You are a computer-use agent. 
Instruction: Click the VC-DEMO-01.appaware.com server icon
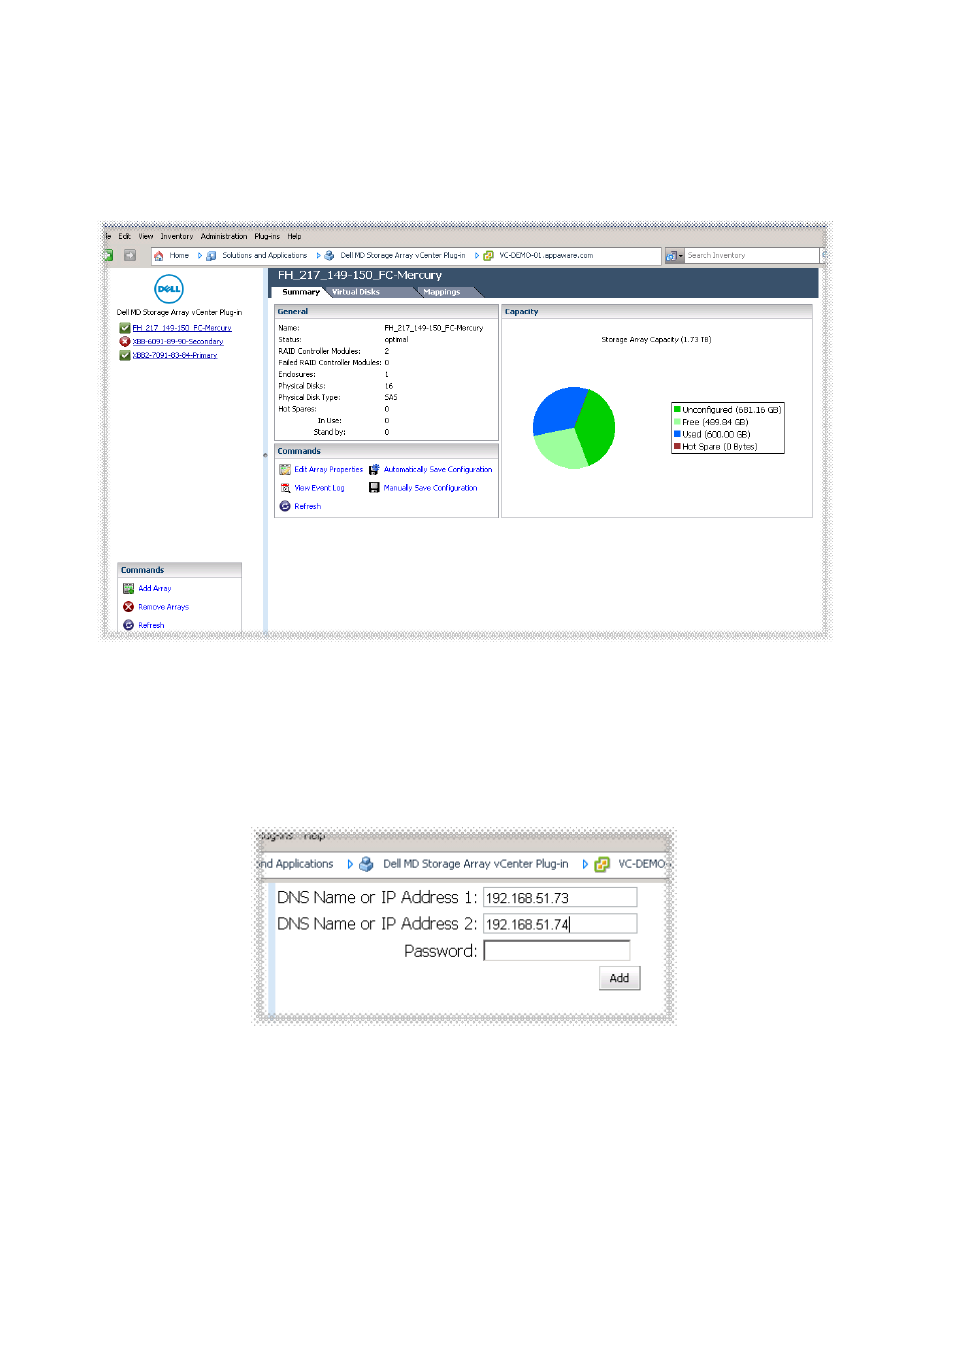[x=489, y=256]
